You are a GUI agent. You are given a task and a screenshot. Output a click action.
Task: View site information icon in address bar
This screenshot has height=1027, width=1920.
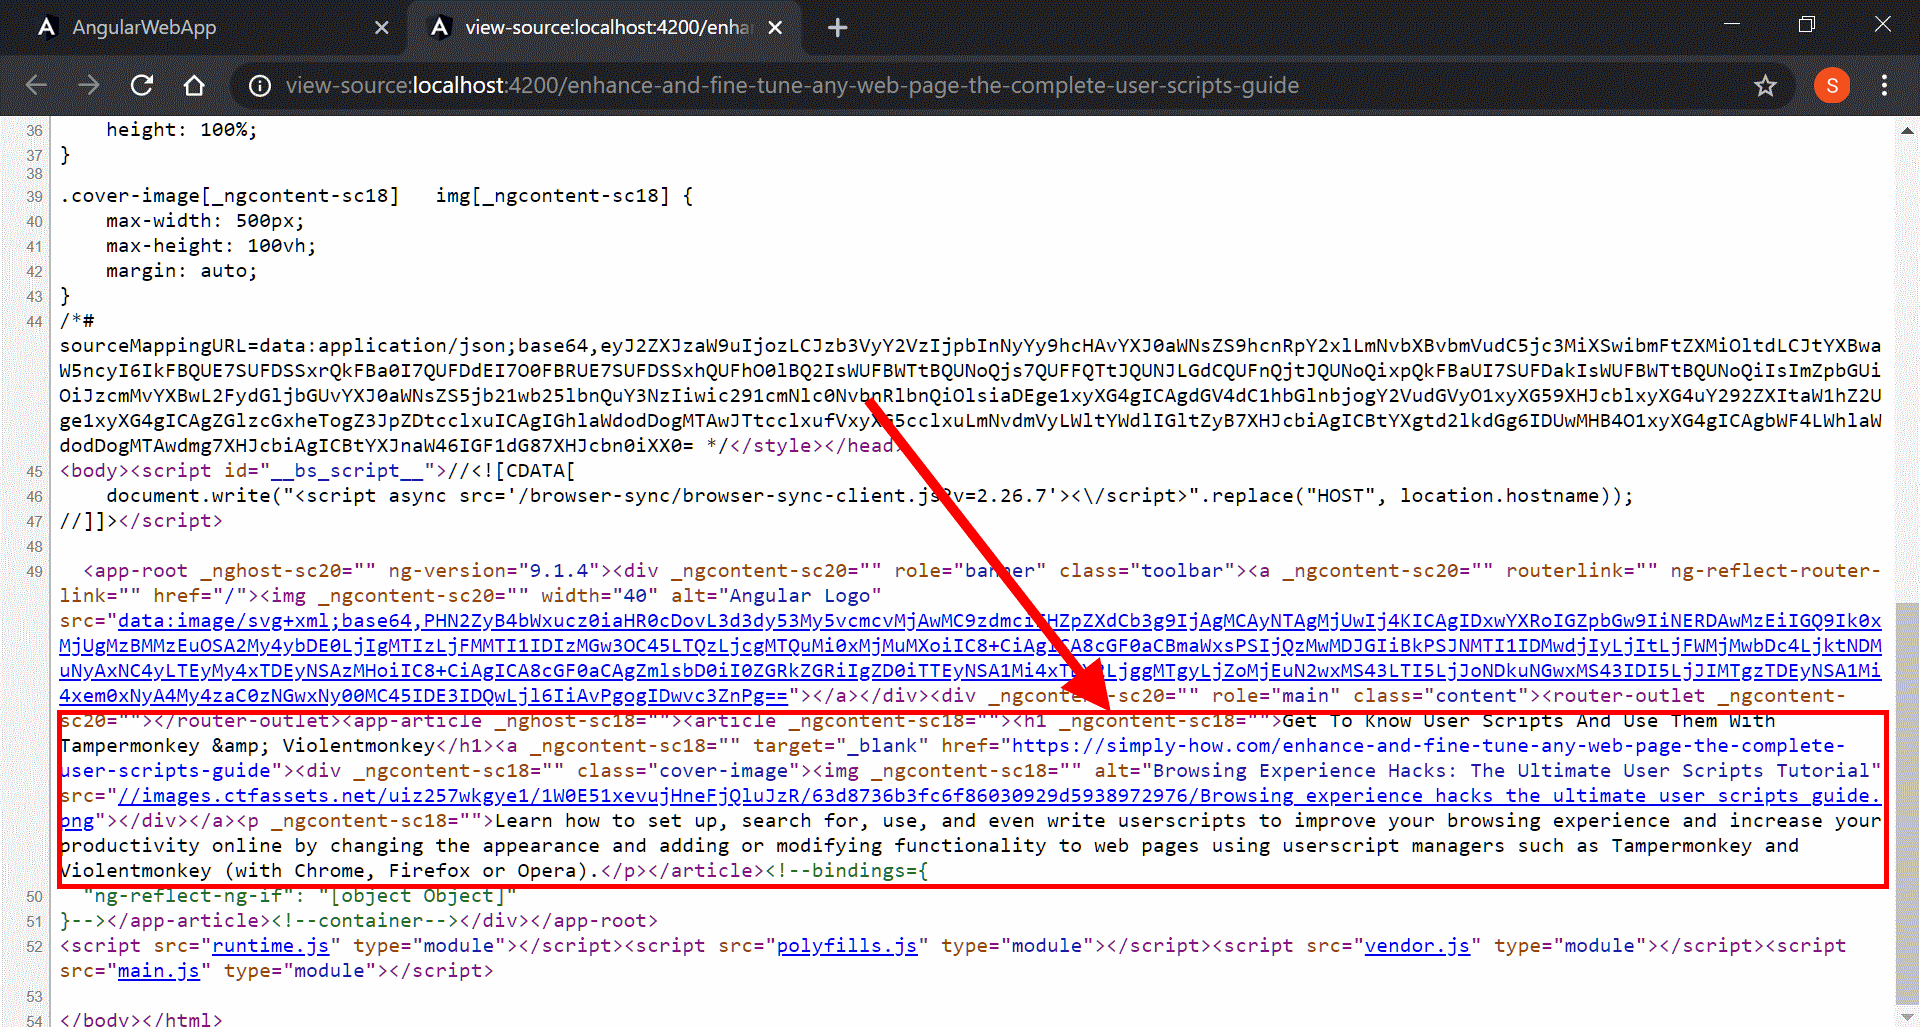pos(260,86)
